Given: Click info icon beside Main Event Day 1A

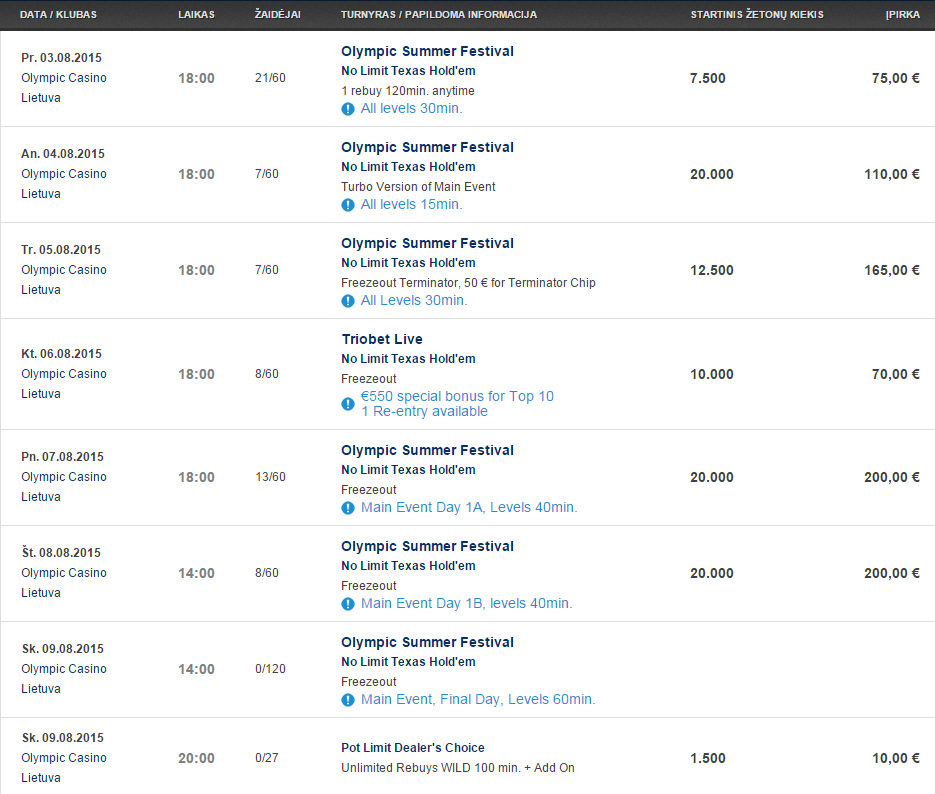Looking at the screenshot, I should coord(348,508).
